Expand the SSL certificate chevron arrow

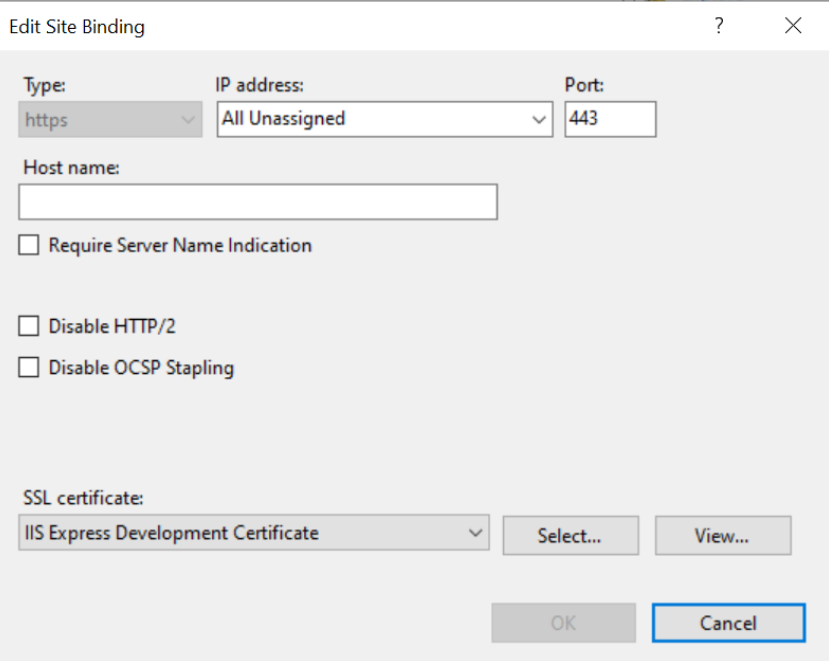[x=475, y=533]
